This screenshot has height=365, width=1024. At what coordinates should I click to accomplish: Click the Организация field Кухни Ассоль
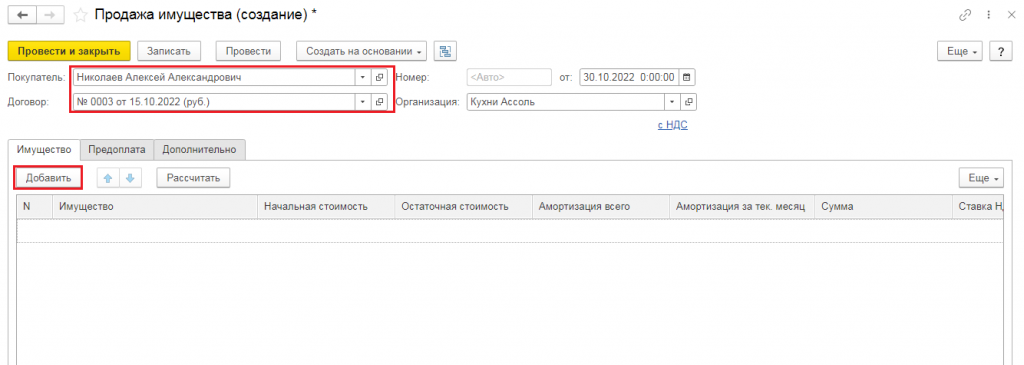point(566,103)
